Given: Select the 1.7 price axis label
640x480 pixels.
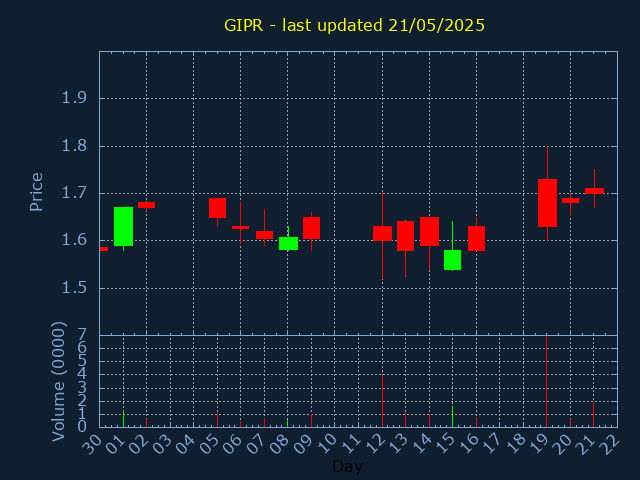Looking at the screenshot, I should 74,193.
